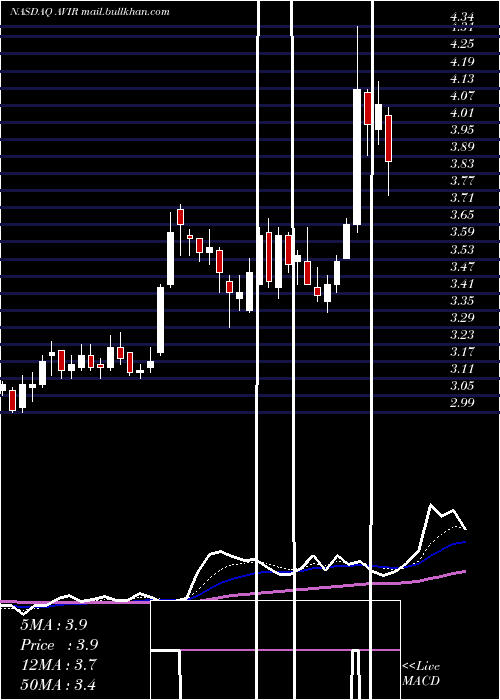Select the 3.89 price label
This screenshot has height=700, width=500.
tap(462, 146)
